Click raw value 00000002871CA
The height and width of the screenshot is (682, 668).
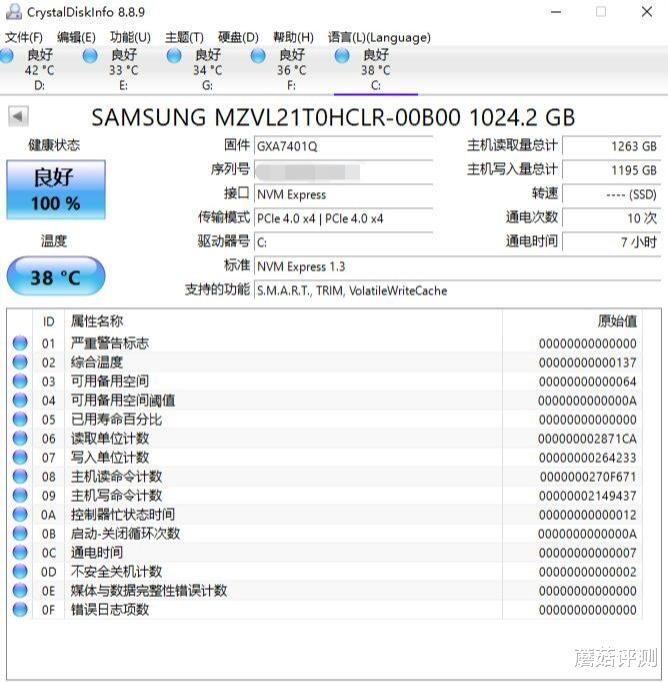click(x=588, y=438)
